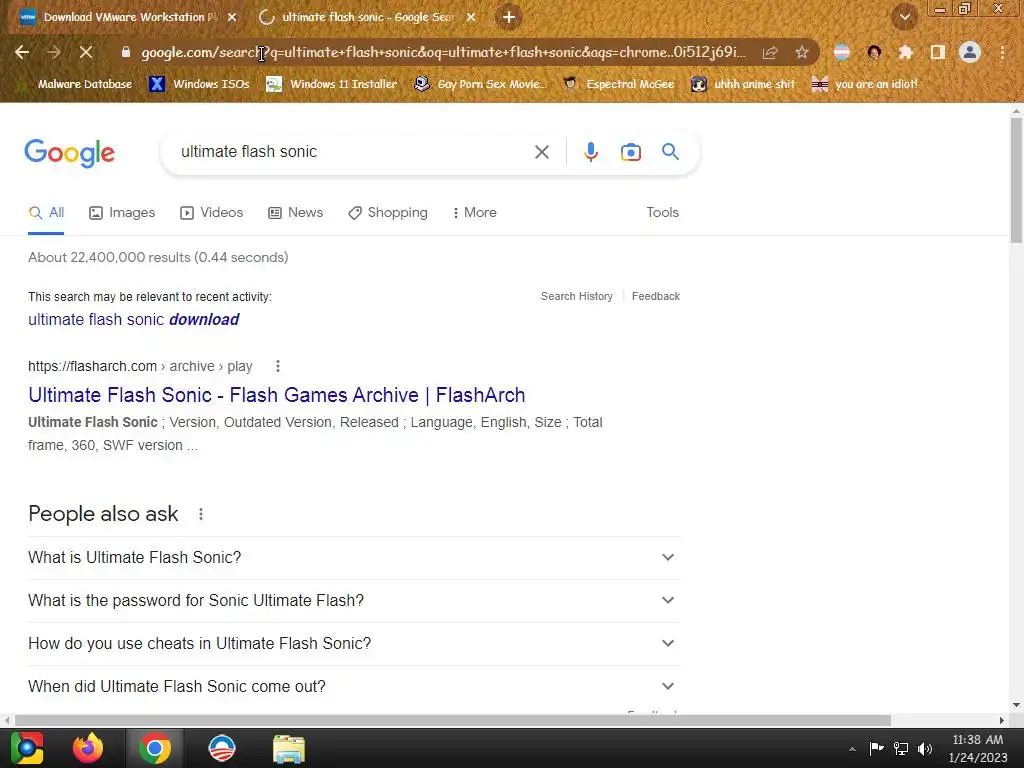Switch to Shopping results

coord(388,213)
